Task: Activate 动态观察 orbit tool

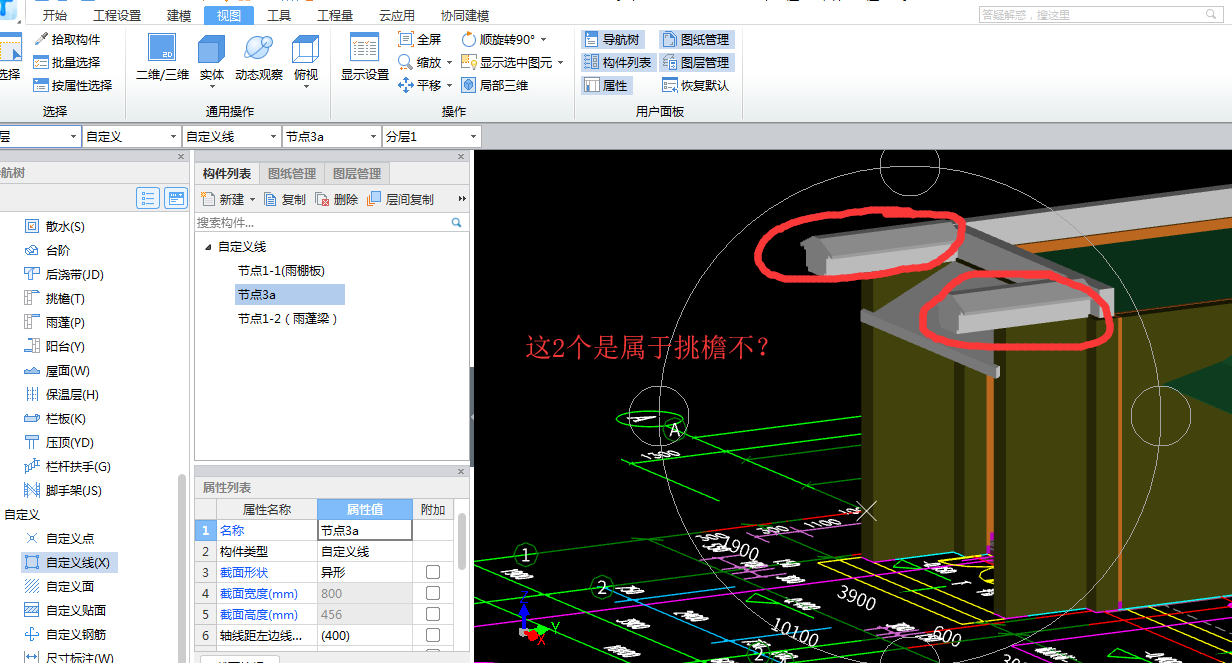Action: [x=259, y=57]
